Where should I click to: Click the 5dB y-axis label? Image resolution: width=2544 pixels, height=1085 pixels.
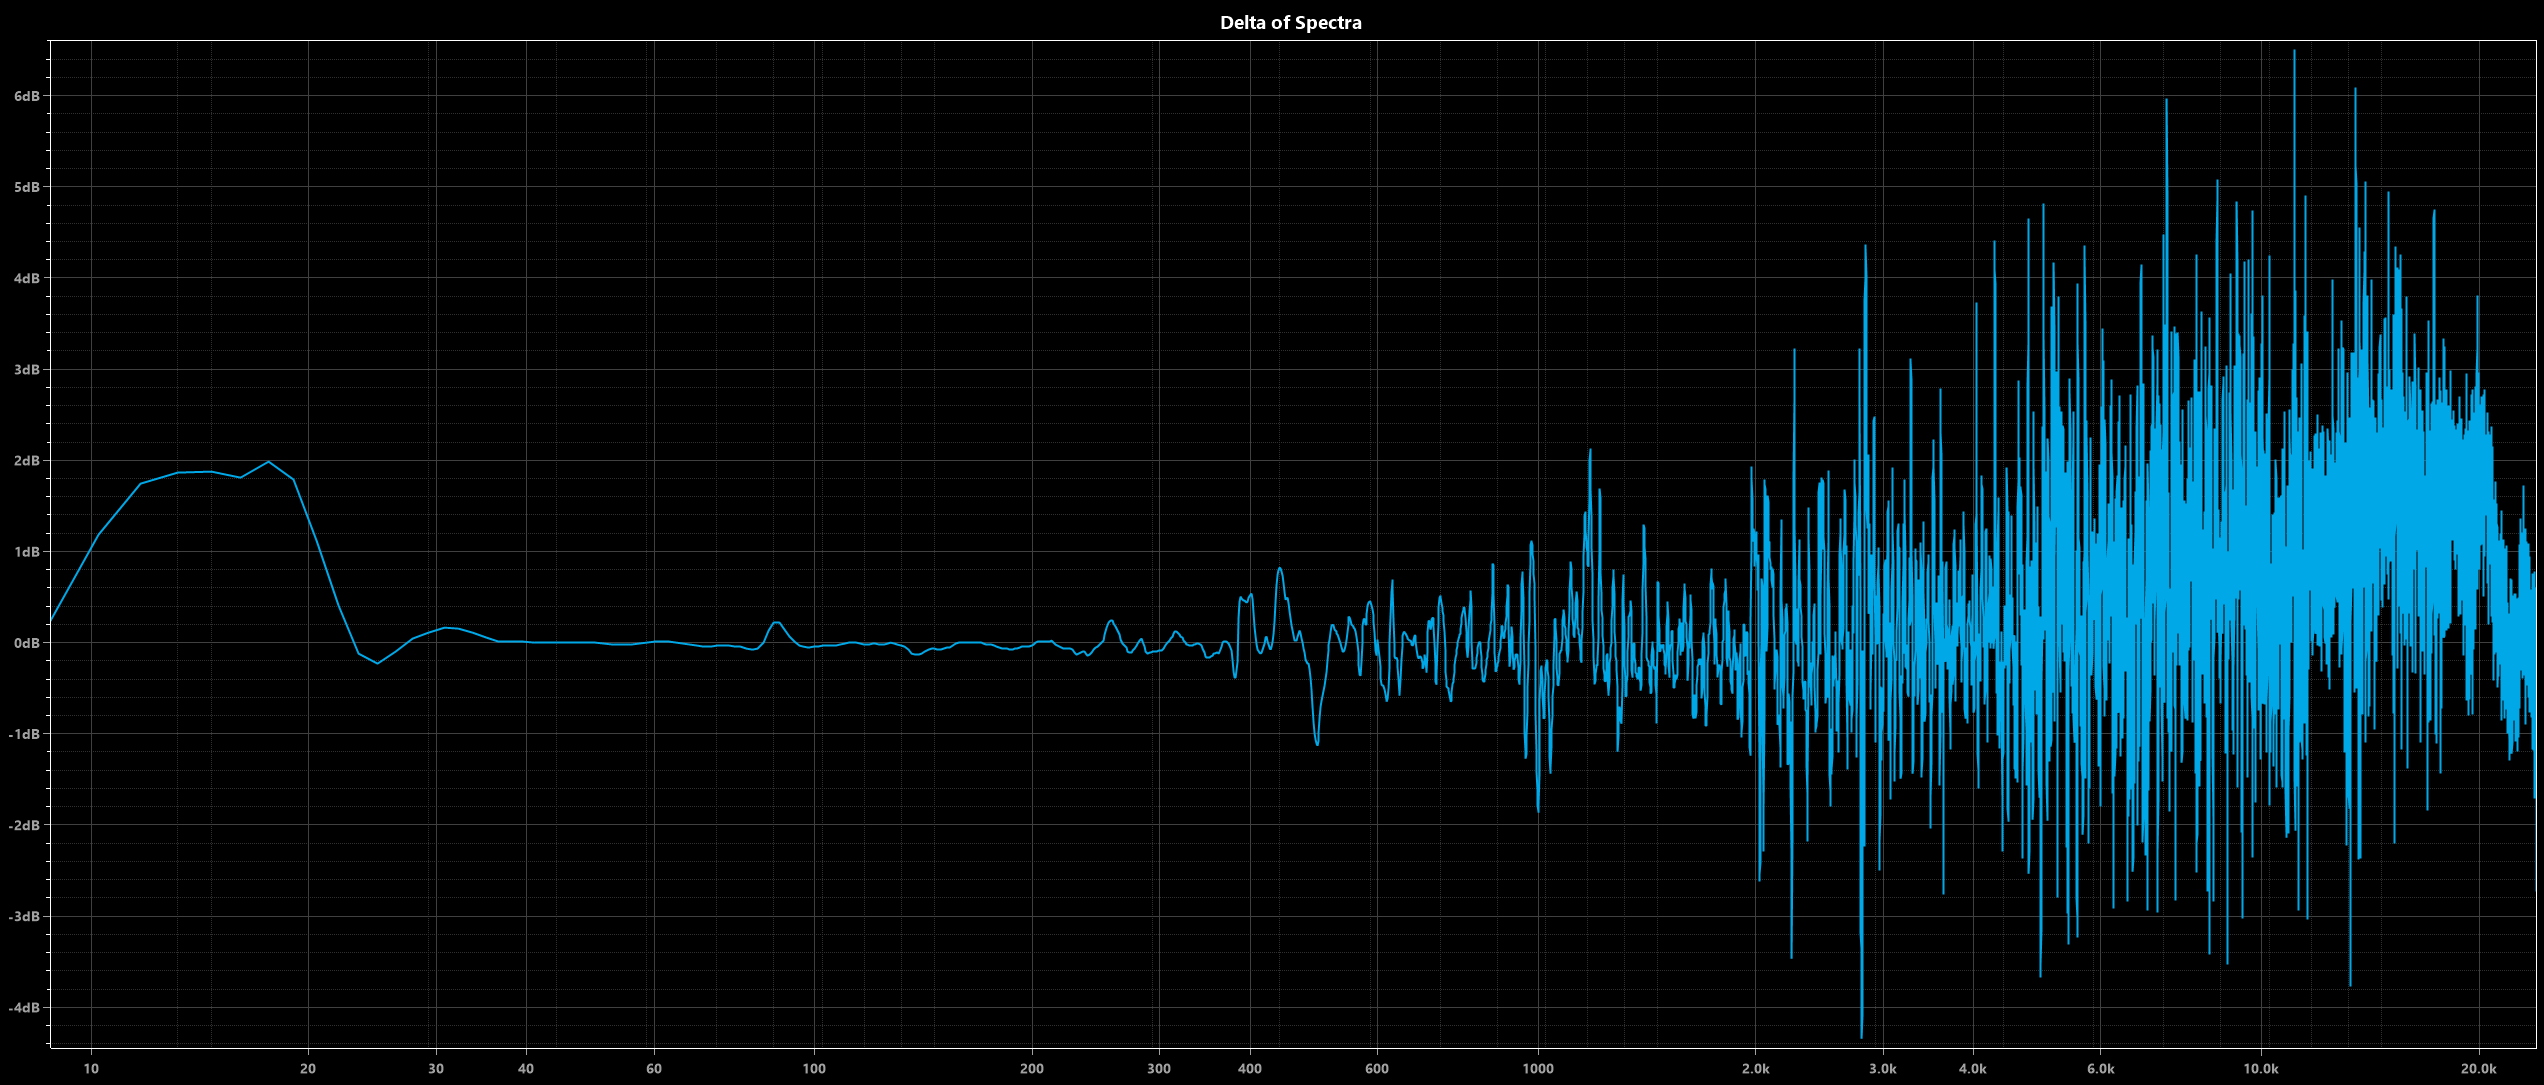(27, 187)
